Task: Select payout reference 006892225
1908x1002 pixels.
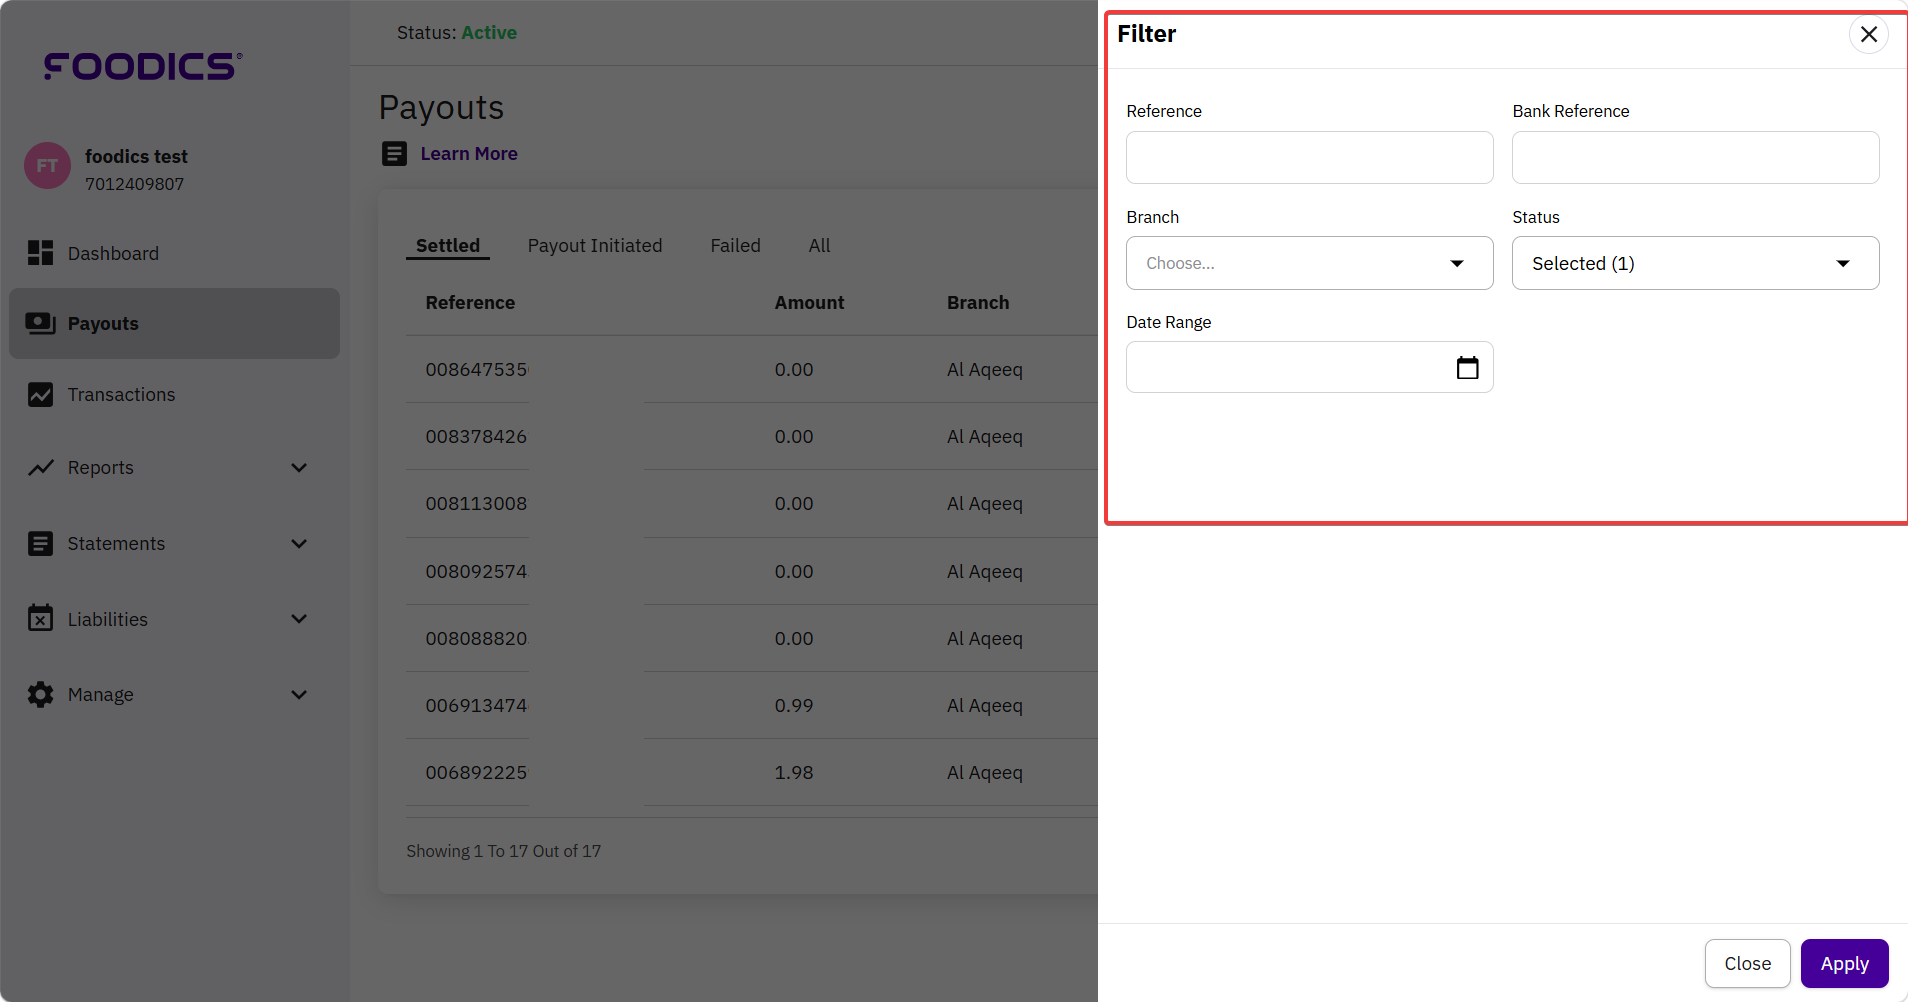Action: tap(476, 772)
